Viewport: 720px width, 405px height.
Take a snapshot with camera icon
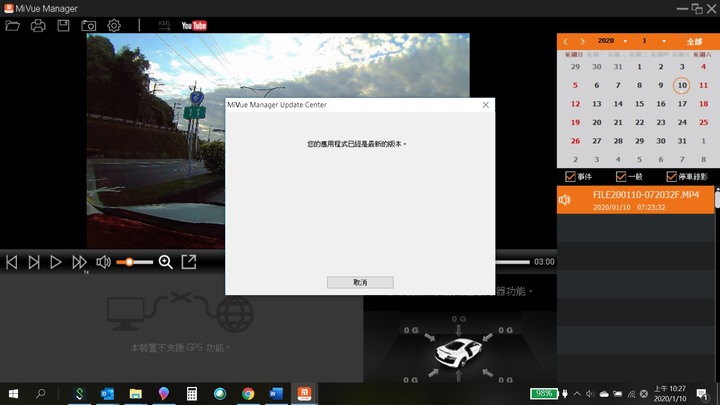89,26
